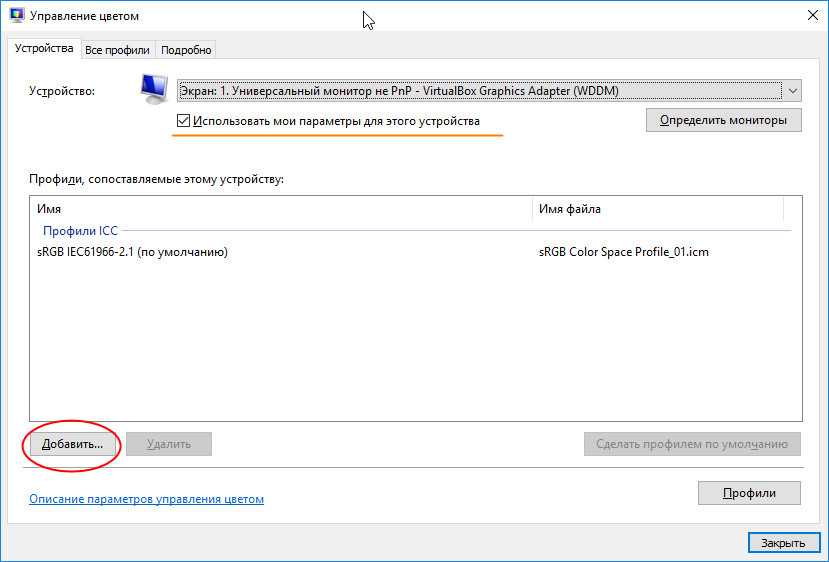This screenshot has width=829, height=562.
Task: Sort profiles by the Имя column header
Action: [280, 209]
